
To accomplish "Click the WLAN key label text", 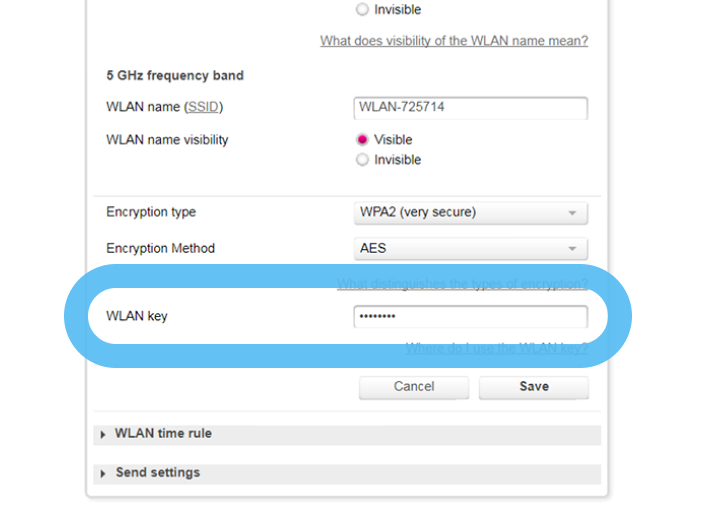I will click(137, 317).
